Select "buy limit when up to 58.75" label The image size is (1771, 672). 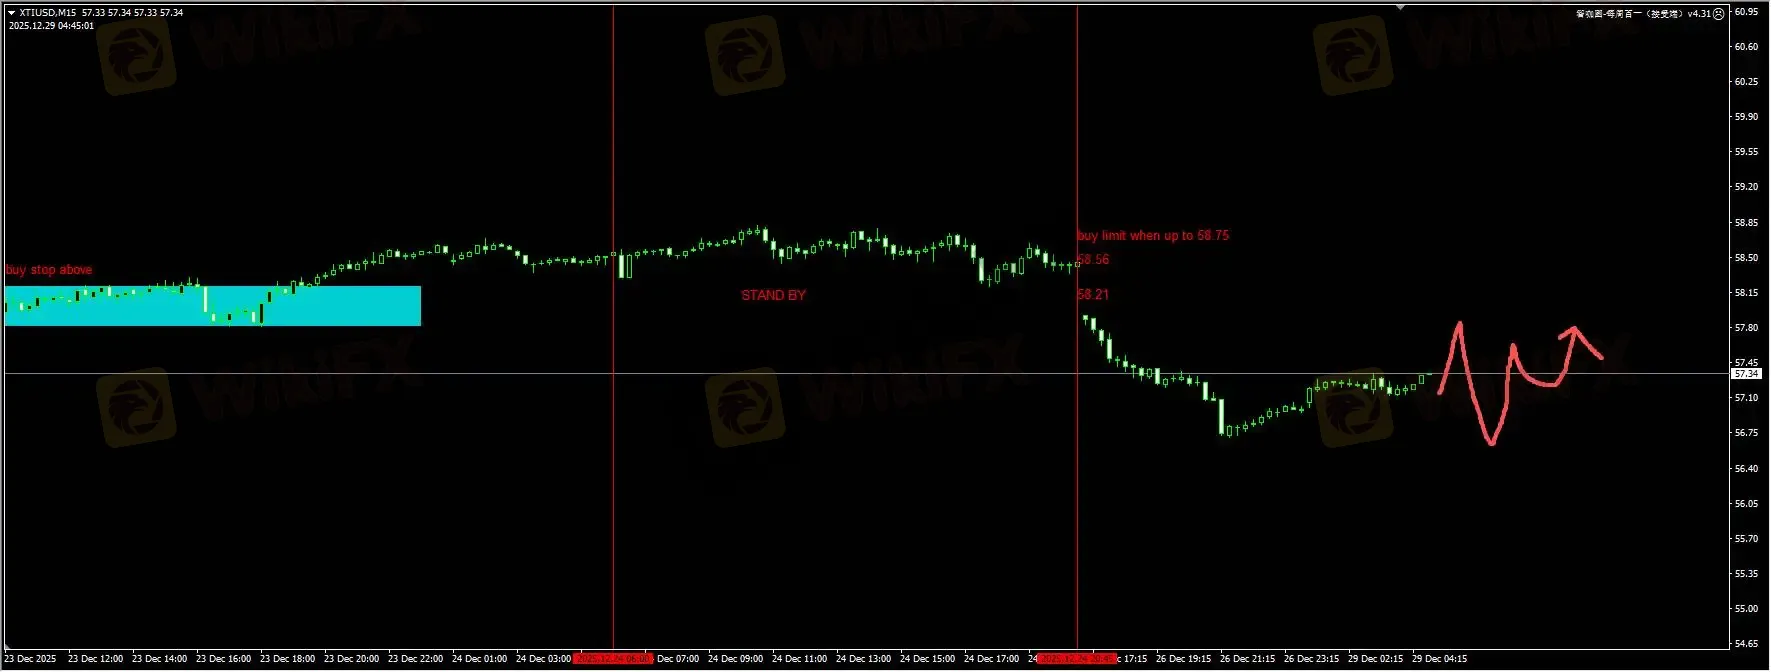pos(1153,236)
